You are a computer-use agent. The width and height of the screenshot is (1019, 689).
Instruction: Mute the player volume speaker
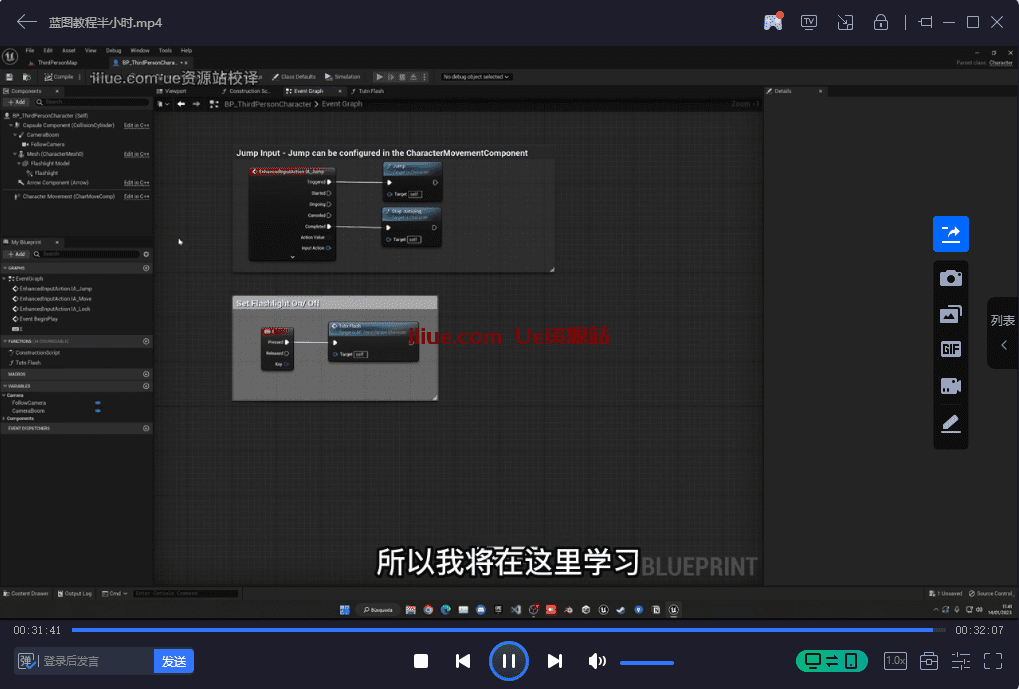(x=597, y=661)
